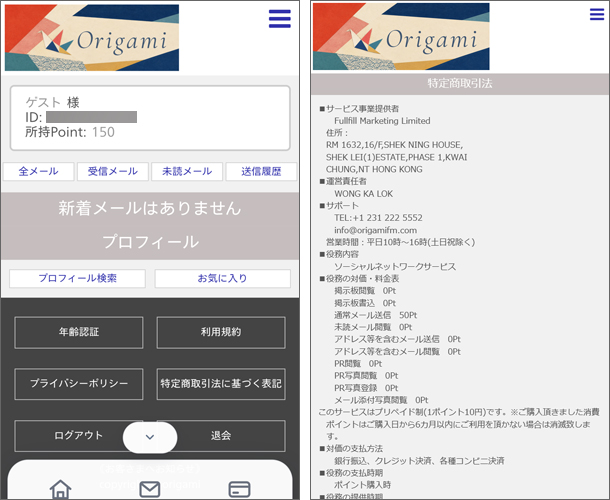This screenshot has height=500, width=610.
Task: Click the info@origamifm.com email address
Action: coord(375,230)
